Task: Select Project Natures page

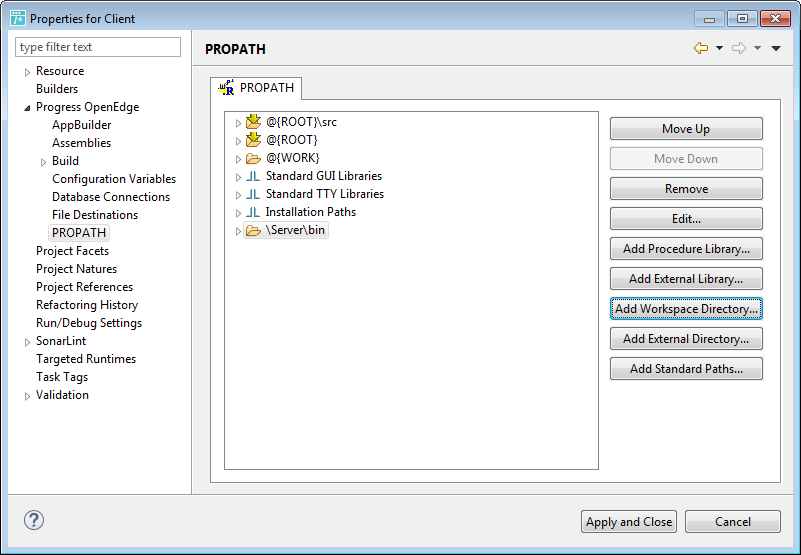Action: click(x=76, y=269)
